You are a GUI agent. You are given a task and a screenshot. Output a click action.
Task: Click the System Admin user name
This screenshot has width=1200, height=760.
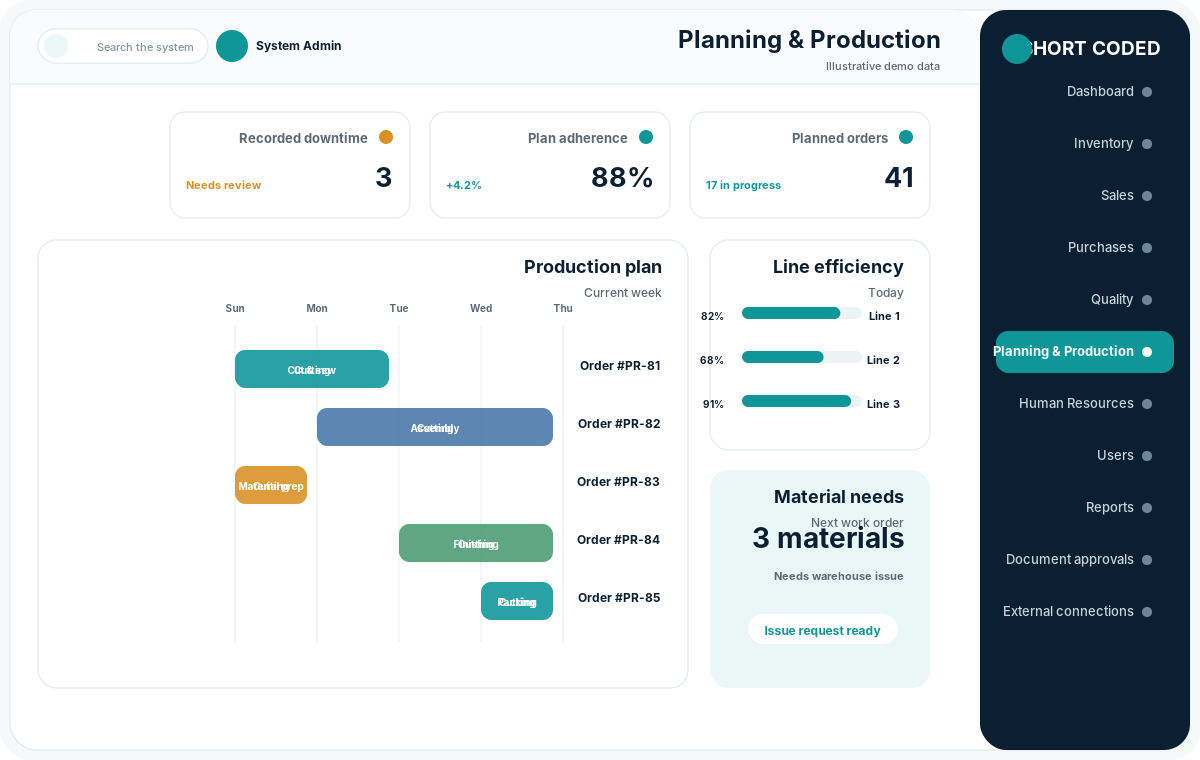pyautogui.click(x=298, y=46)
